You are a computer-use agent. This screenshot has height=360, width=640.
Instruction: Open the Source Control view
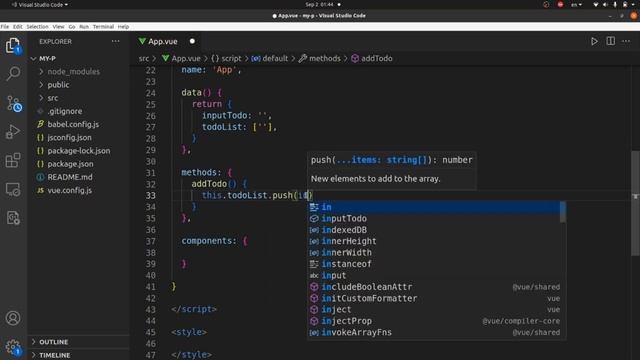[13, 104]
